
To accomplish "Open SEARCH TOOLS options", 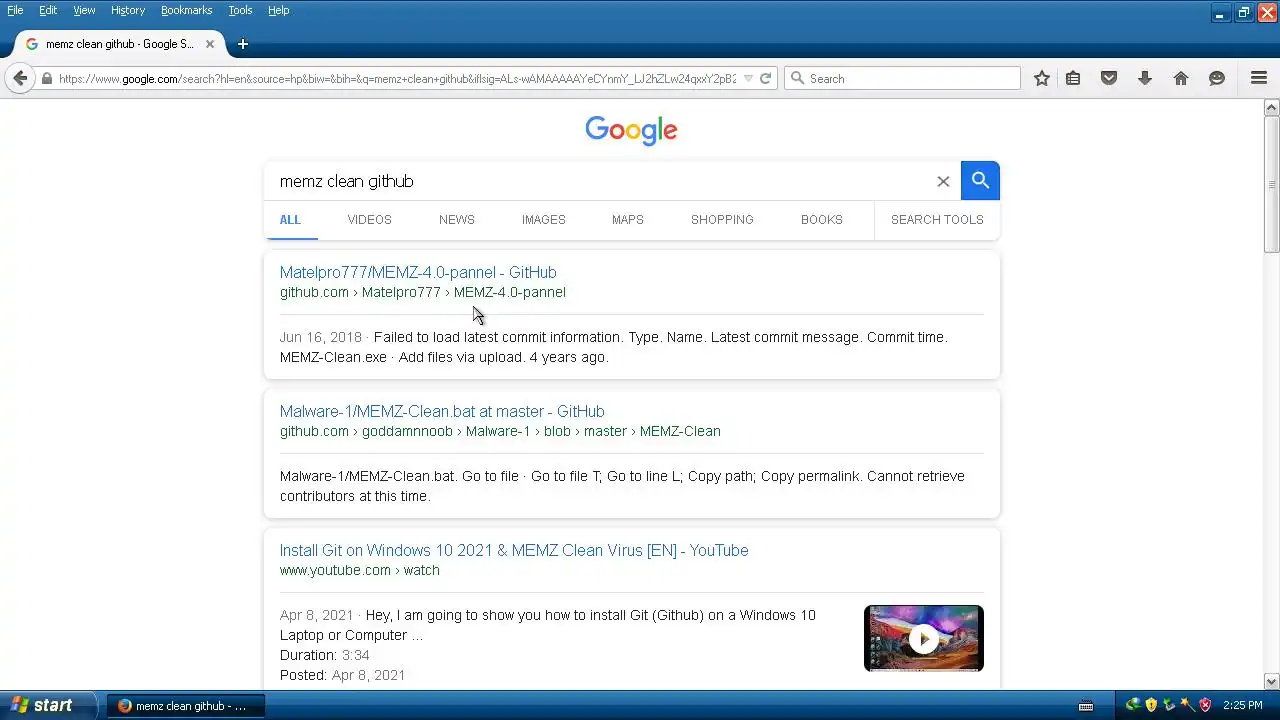I will point(937,220).
